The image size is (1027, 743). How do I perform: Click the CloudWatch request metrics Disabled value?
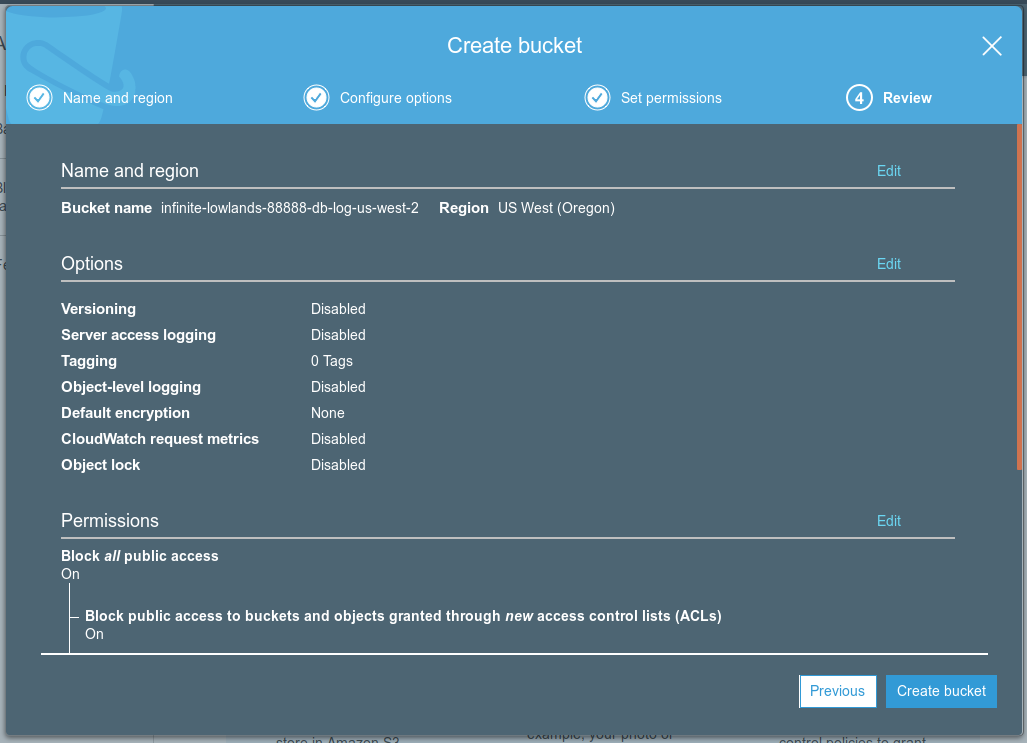click(338, 439)
